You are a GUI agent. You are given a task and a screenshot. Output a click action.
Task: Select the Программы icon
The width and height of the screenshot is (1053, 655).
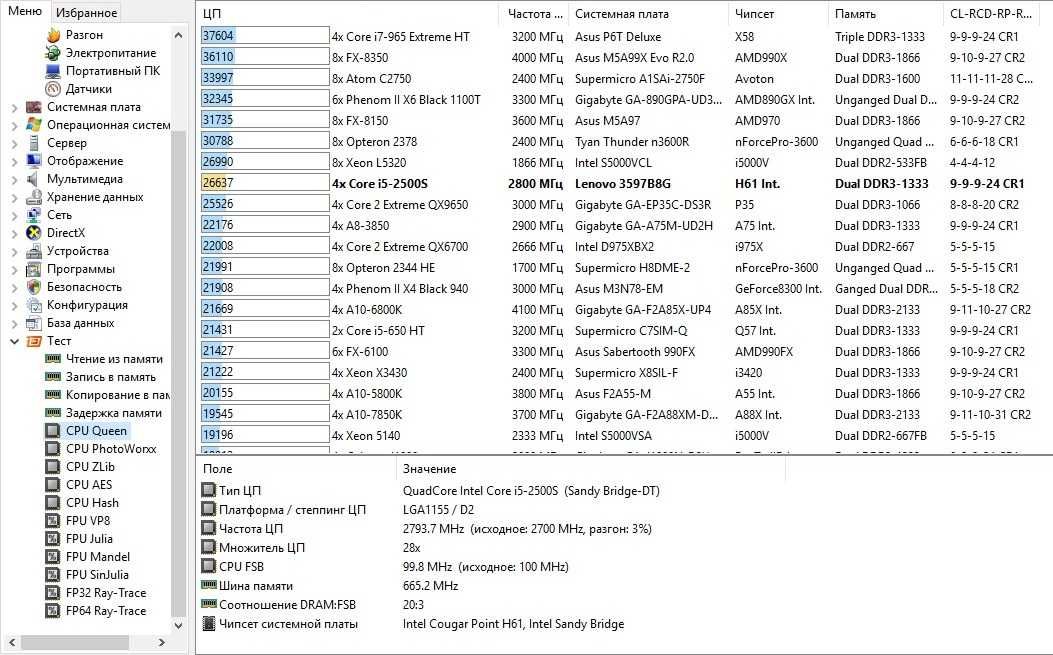[x=34, y=269]
